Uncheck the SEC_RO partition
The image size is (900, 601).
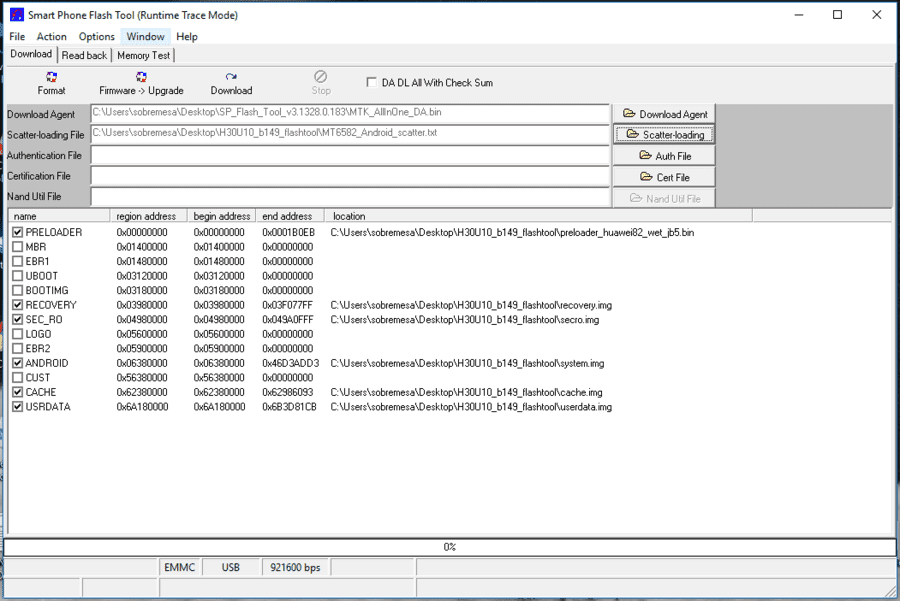pyautogui.click(x=18, y=320)
